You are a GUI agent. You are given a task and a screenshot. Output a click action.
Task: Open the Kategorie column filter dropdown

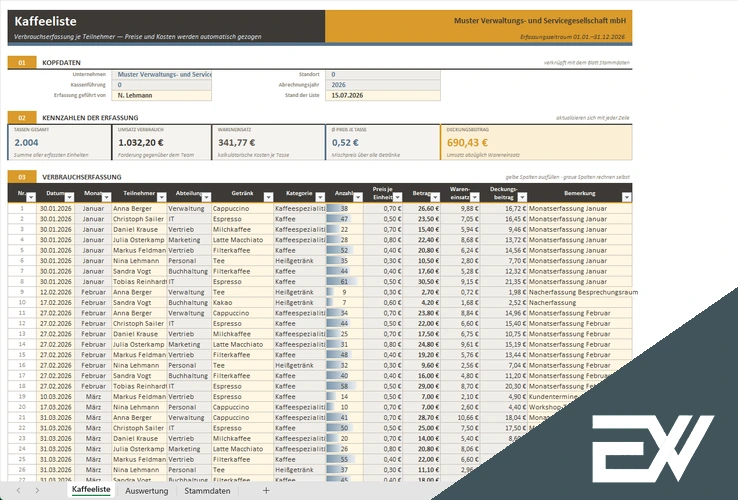click(x=320, y=197)
